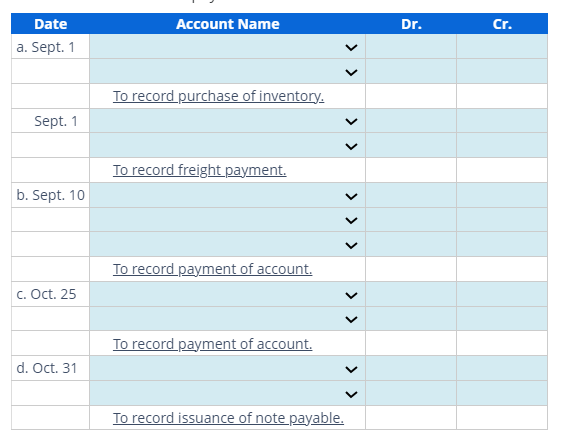Click the 'b. Sept. 10' date cell

point(51,196)
